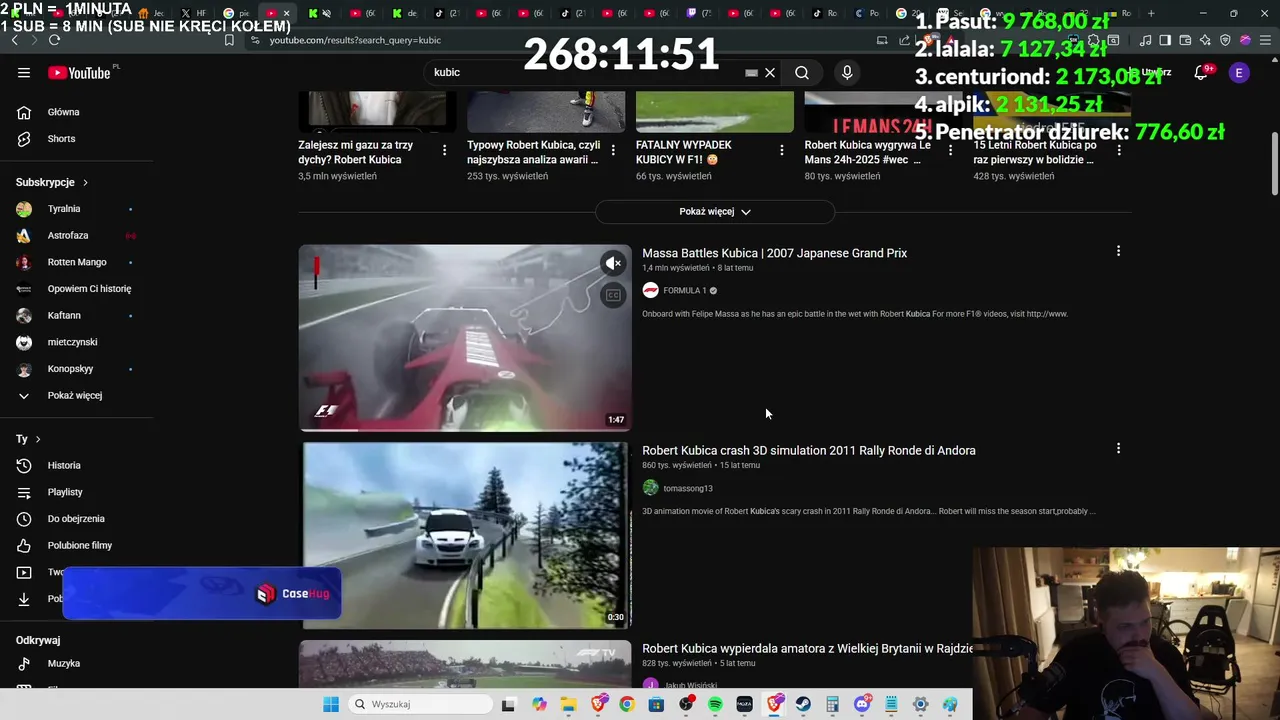
Task: Open FORMULA 1 channel link
Action: click(684, 291)
